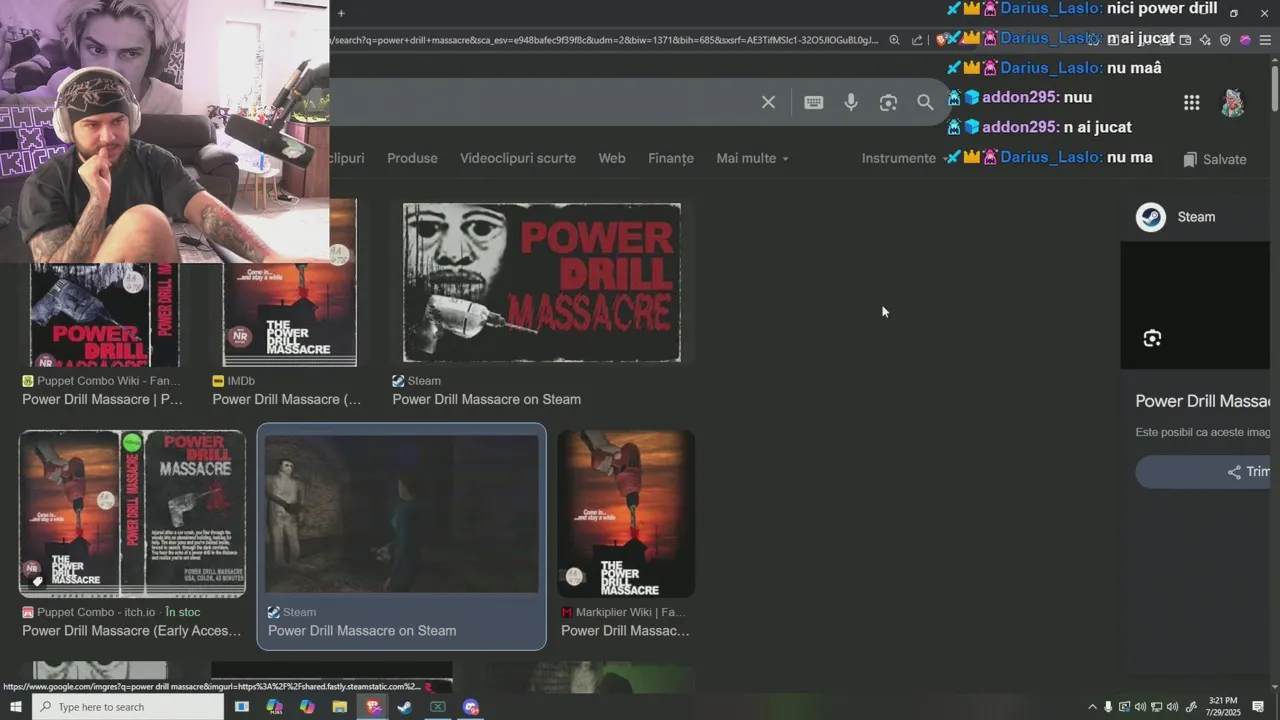This screenshot has width=1280, height=720.
Task: Open Copilot from the taskbar
Action: coord(307,707)
